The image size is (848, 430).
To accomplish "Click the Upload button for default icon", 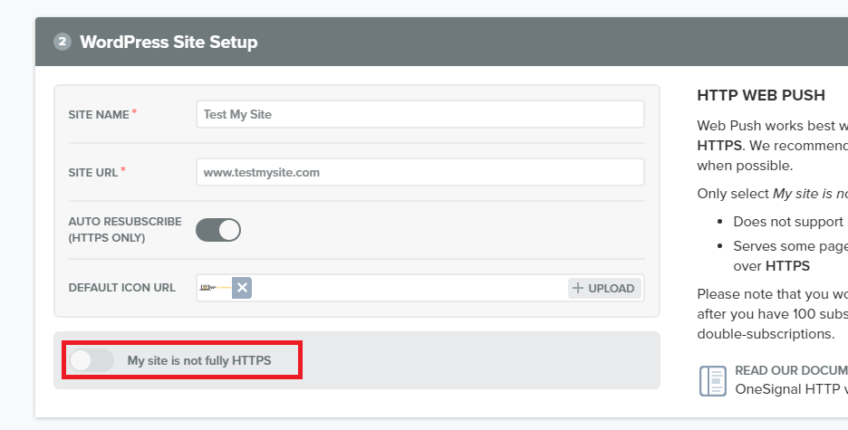I will (x=604, y=288).
